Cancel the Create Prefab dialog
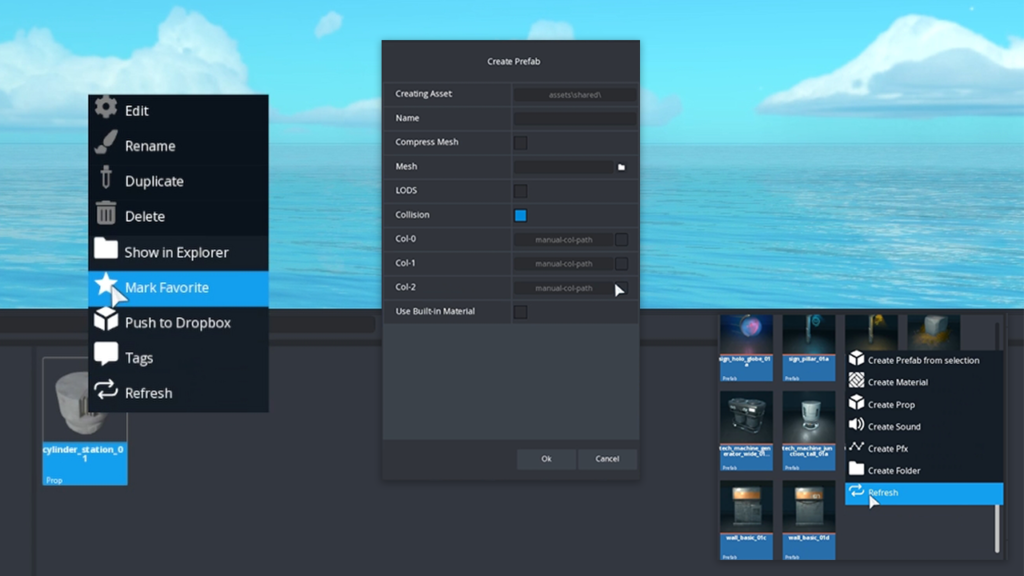Image resolution: width=1024 pixels, height=576 pixels. pyautogui.click(x=607, y=459)
